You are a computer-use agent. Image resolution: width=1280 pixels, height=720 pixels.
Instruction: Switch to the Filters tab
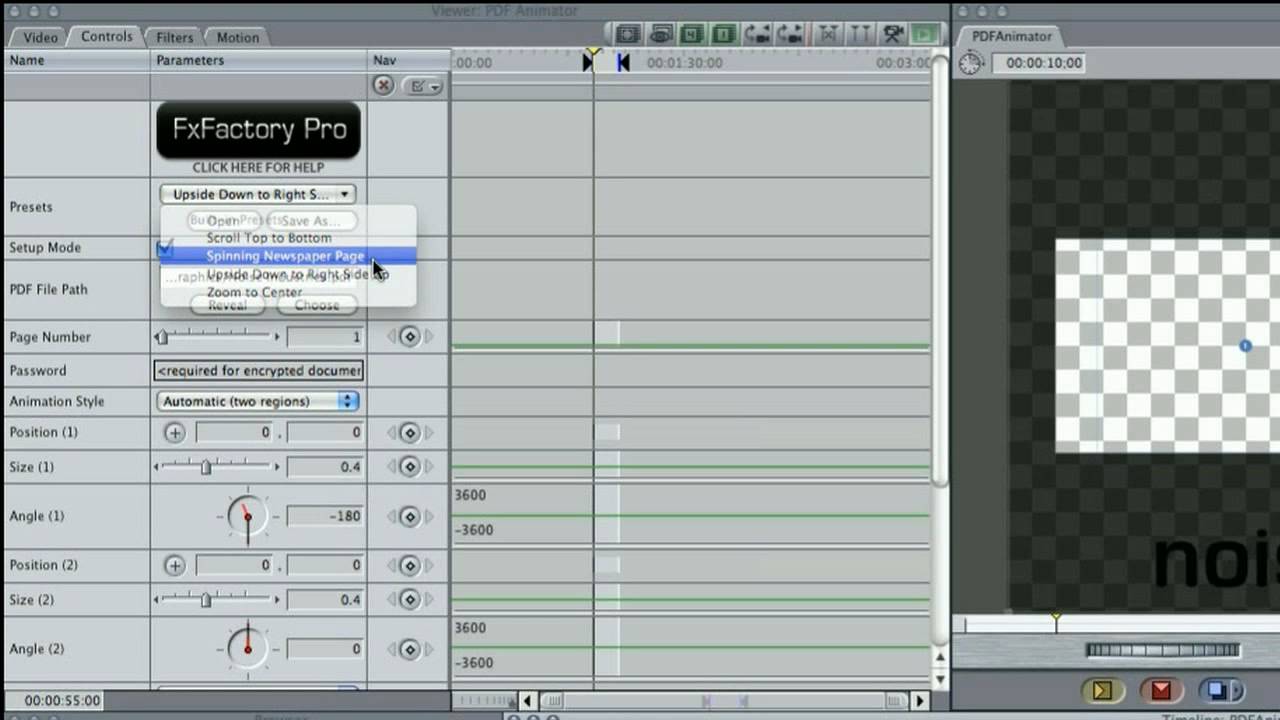(x=175, y=37)
